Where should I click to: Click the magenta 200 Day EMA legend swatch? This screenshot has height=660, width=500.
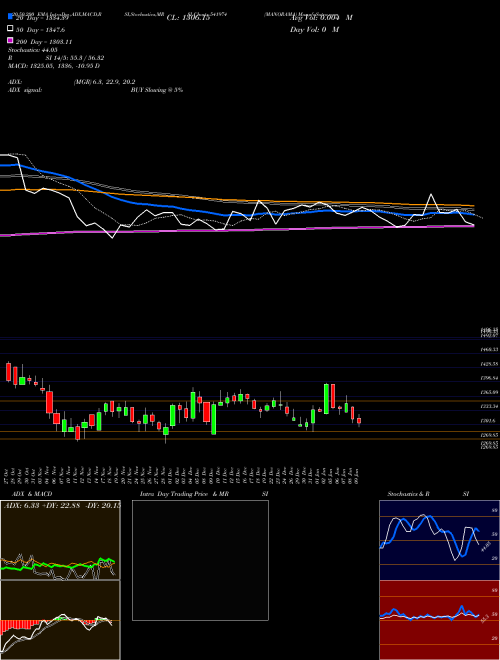point(11,40)
